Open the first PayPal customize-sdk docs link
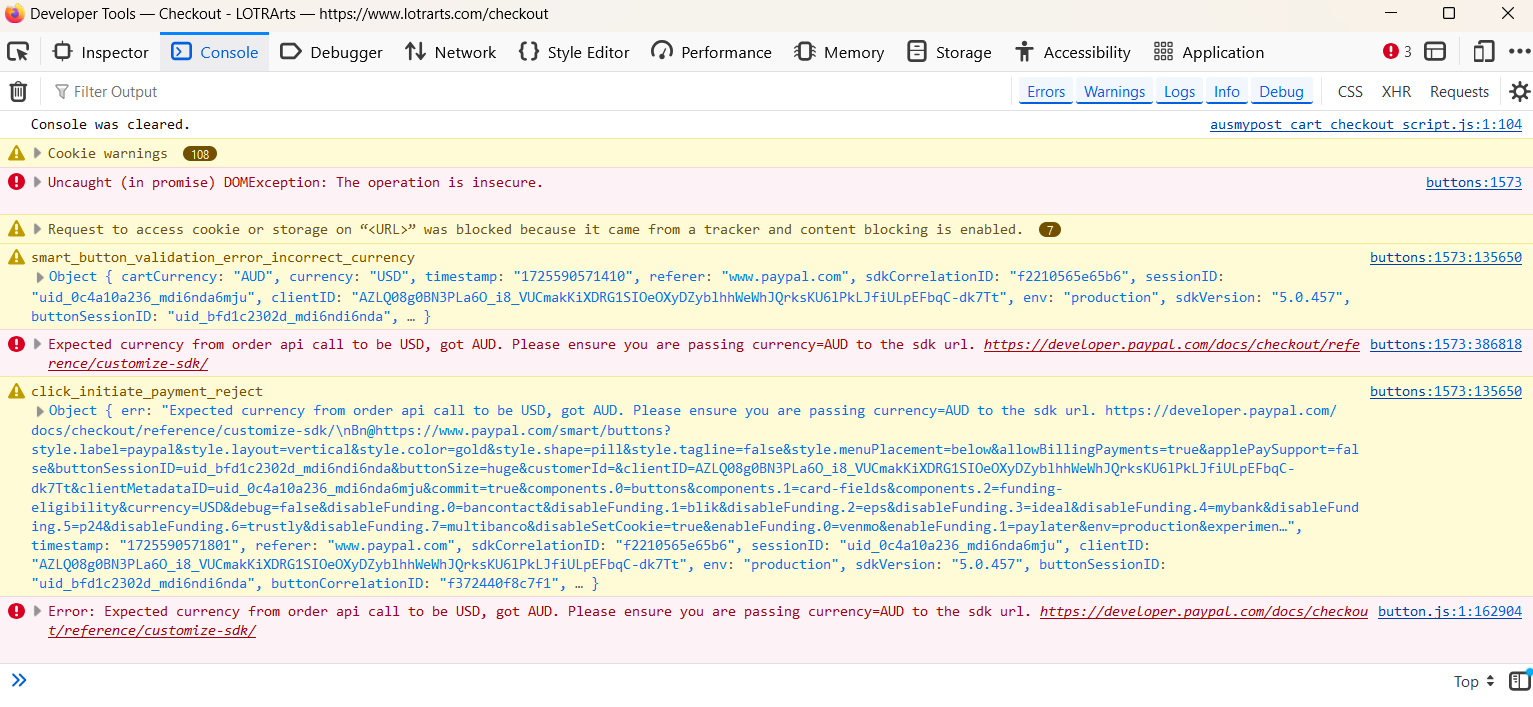Screen dimensions: 1533x707 1171,344
